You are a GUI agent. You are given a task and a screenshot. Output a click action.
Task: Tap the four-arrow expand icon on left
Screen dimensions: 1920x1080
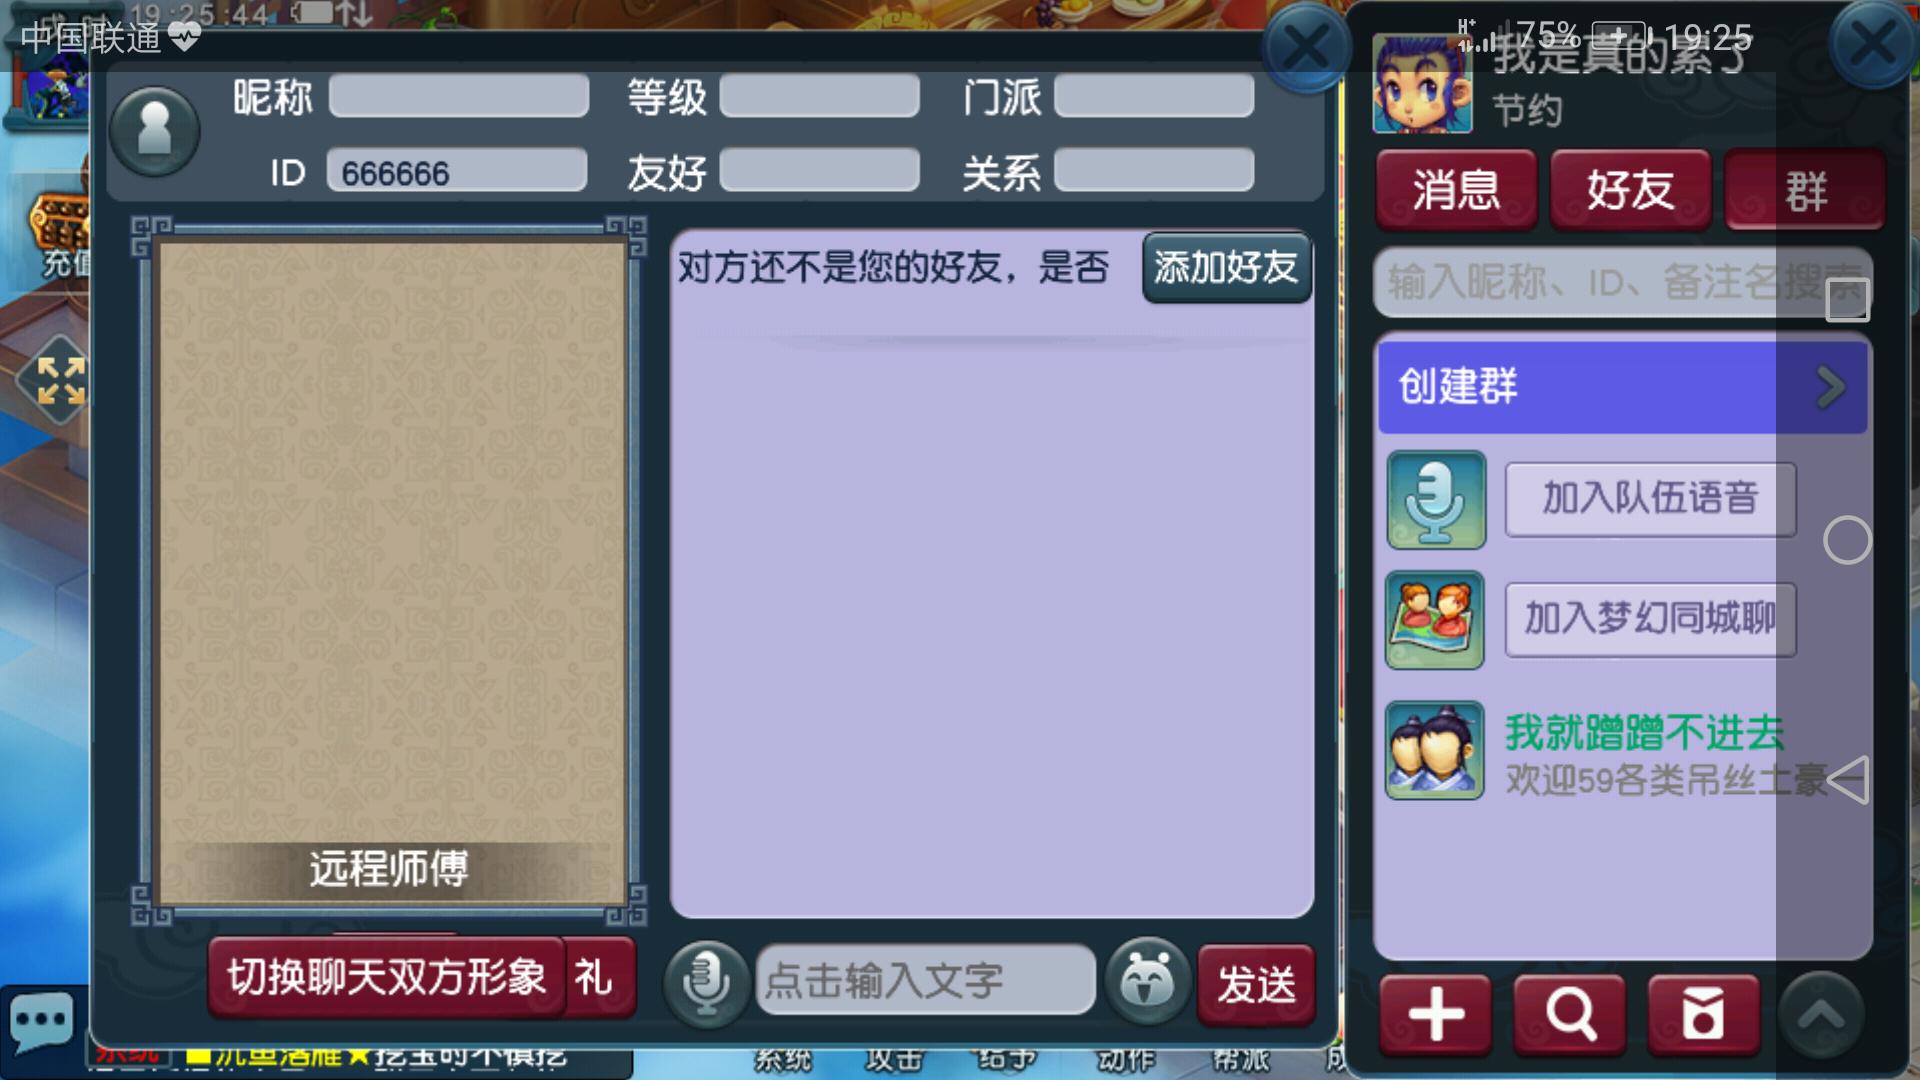[60, 381]
